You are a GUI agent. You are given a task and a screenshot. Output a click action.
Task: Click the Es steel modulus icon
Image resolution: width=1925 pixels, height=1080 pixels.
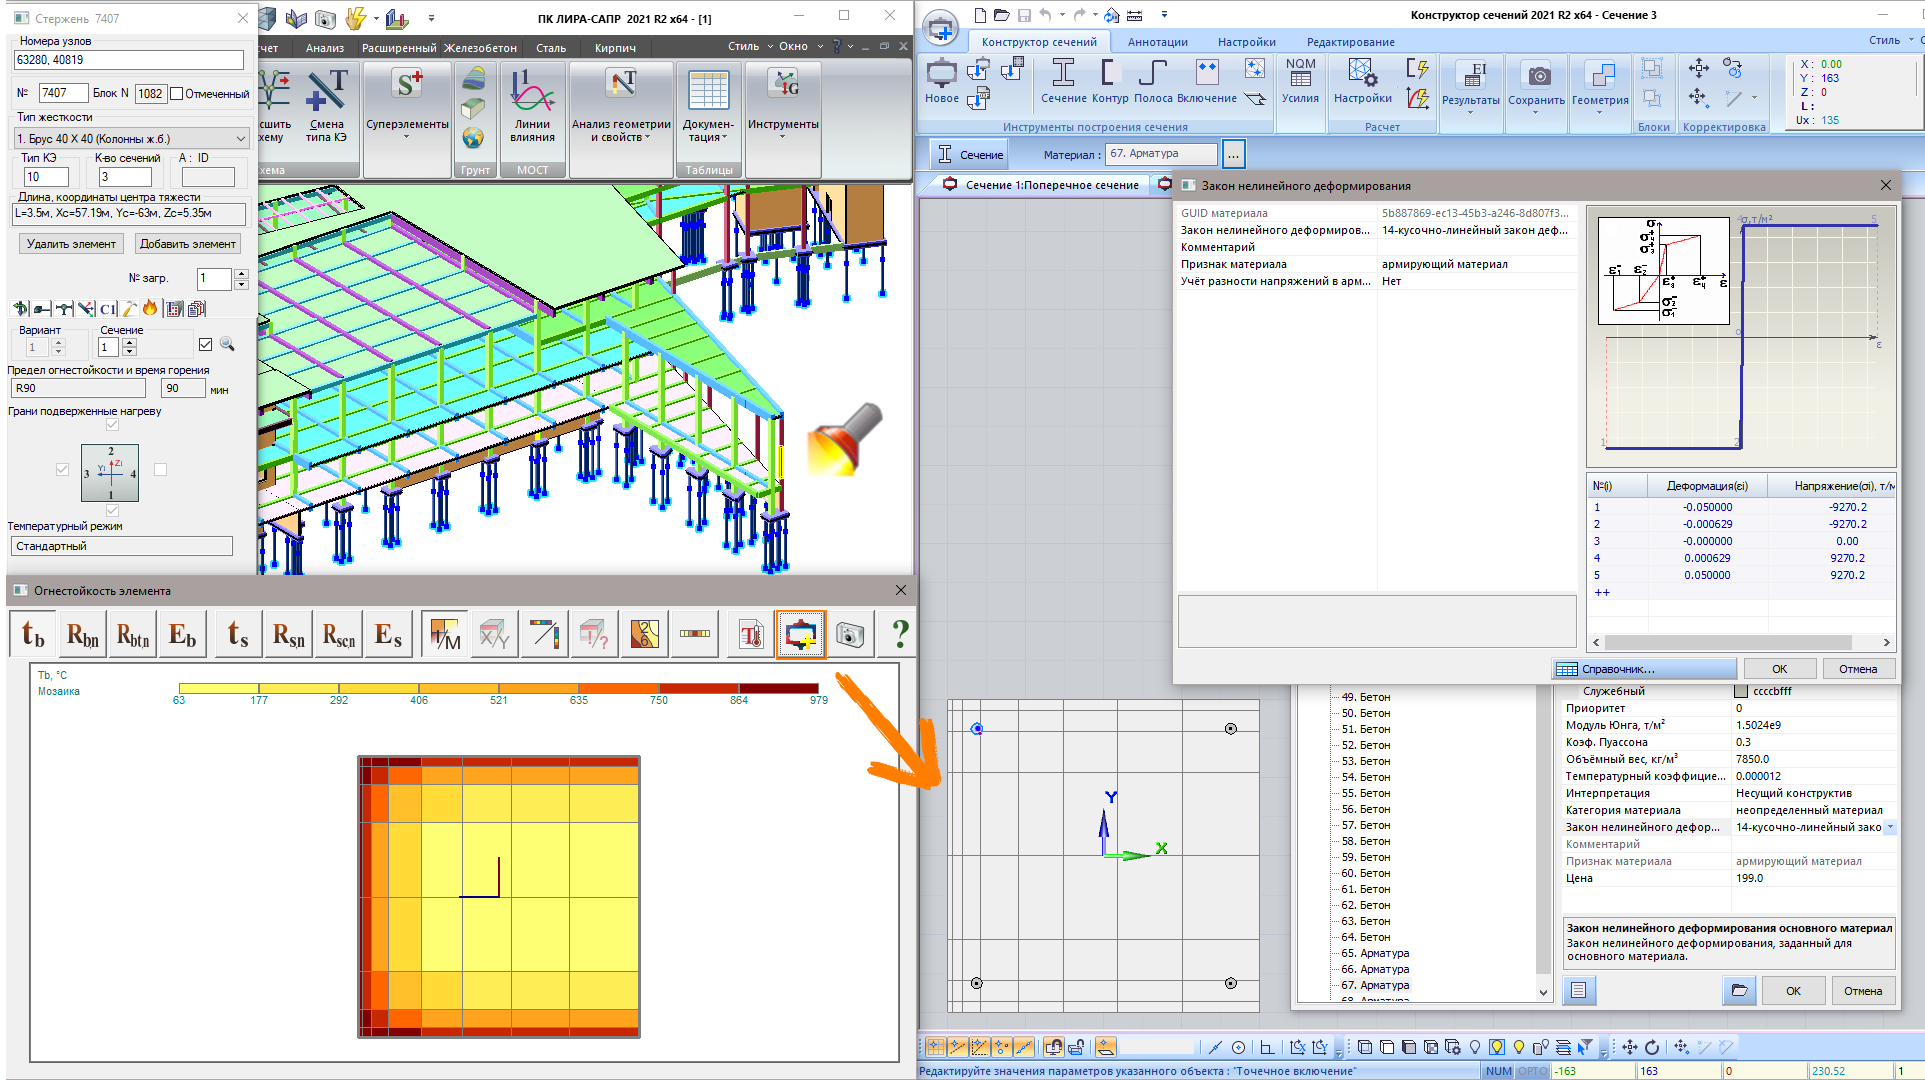(x=388, y=634)
